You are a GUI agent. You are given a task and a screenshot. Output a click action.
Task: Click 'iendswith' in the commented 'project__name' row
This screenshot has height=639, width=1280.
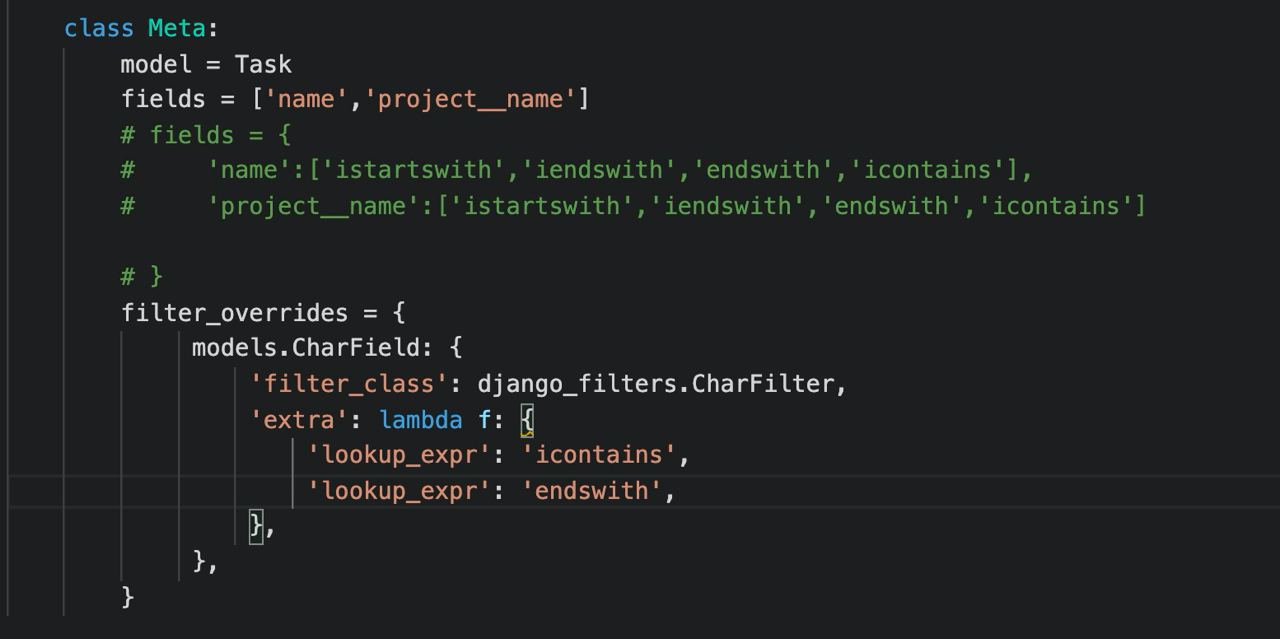click(727, 206)
